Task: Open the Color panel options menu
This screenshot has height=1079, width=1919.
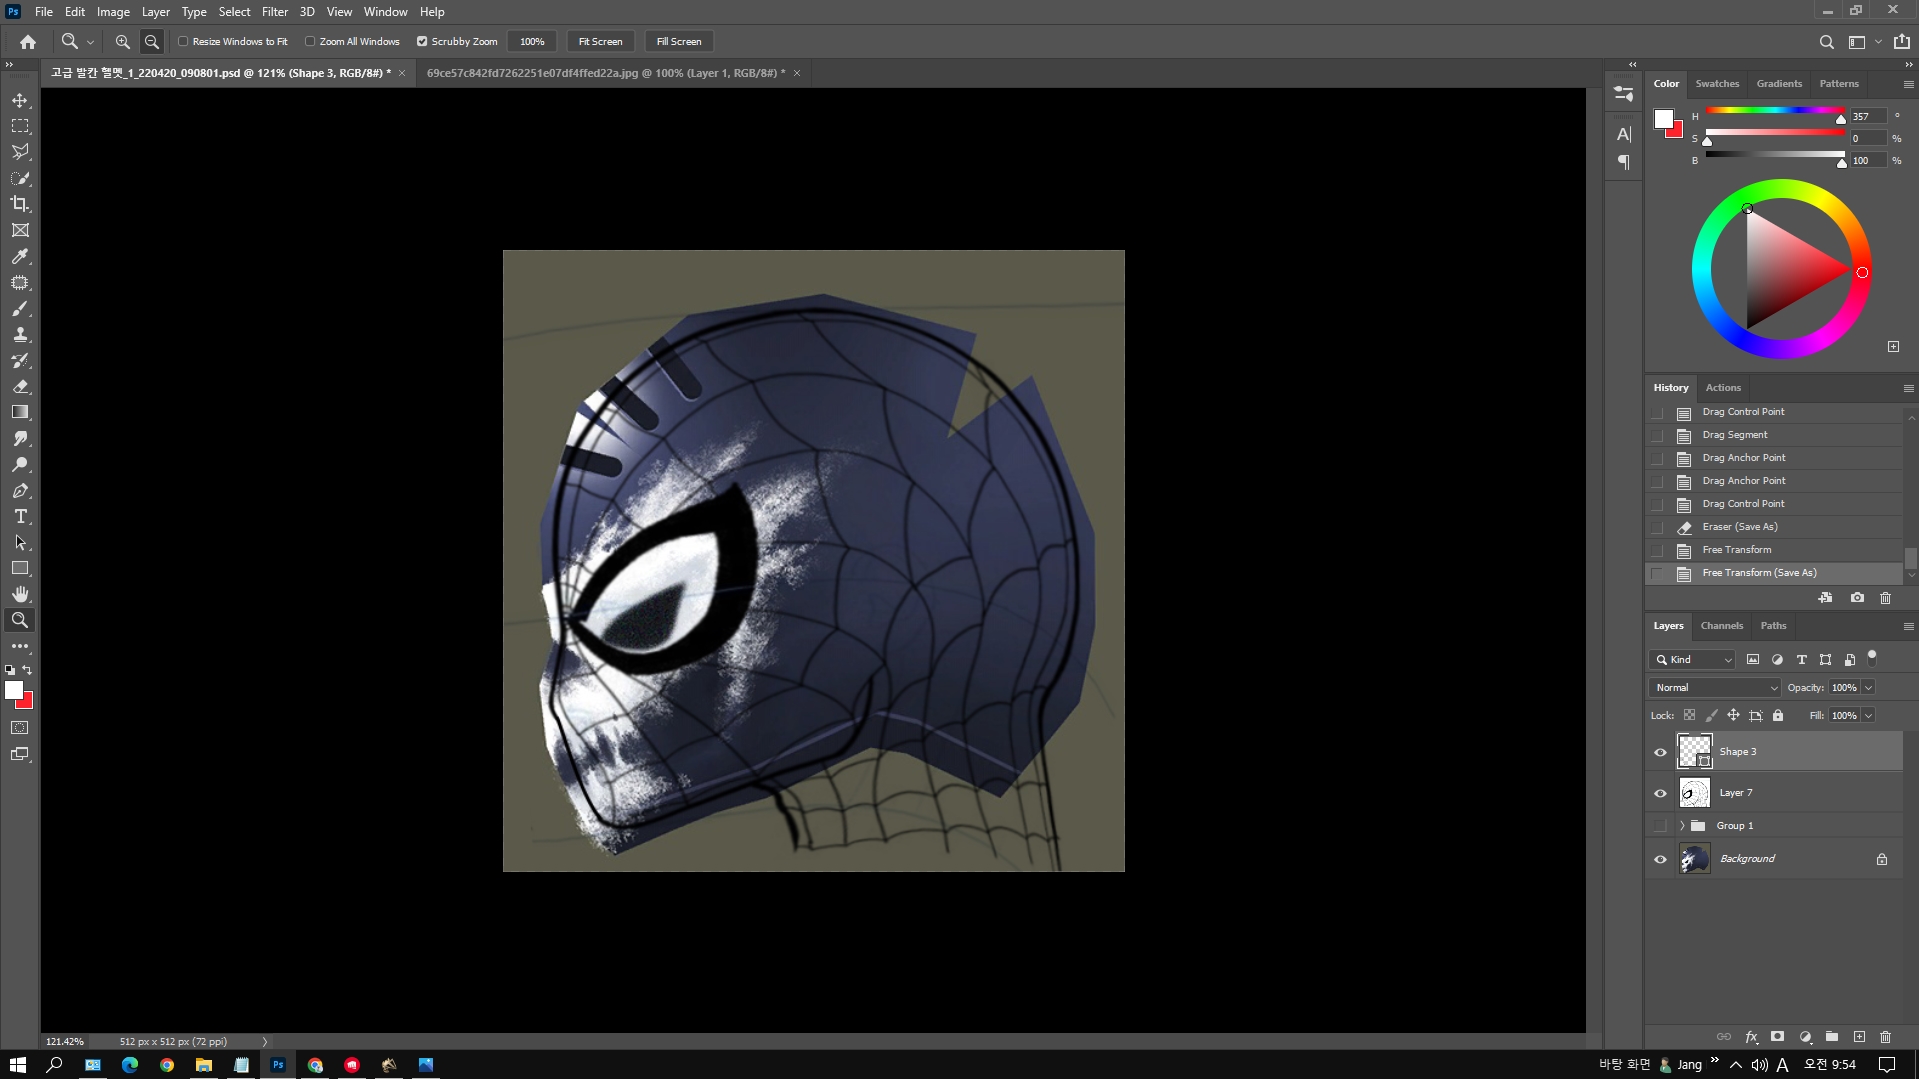Action: coord(1908,84)
